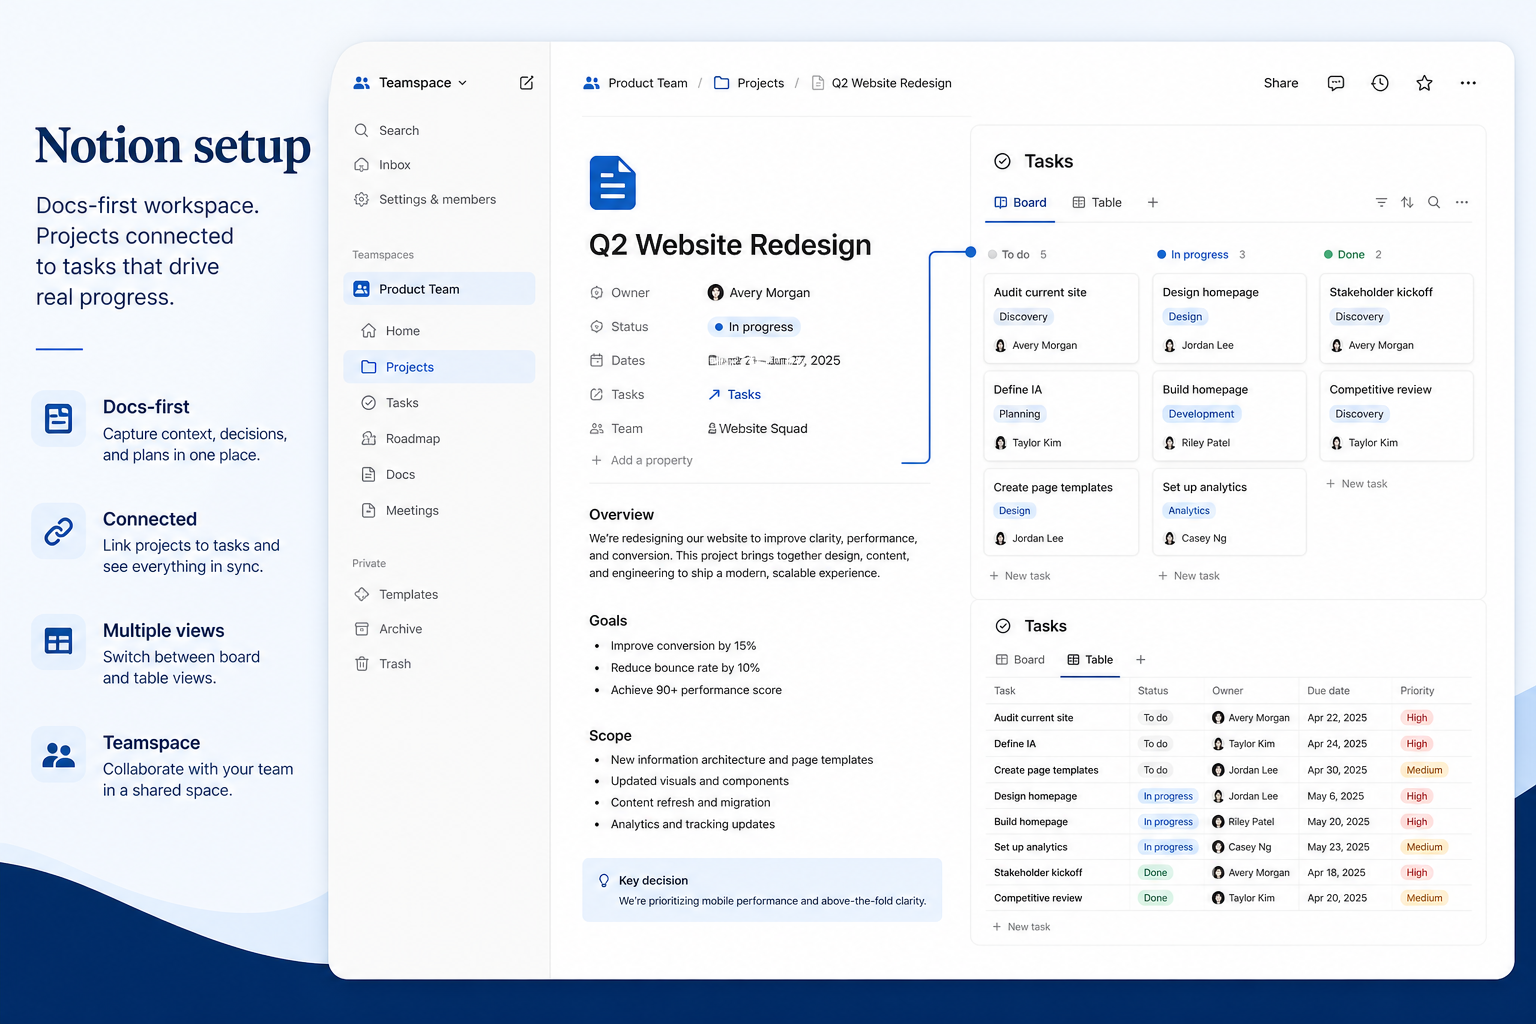Open Tasks board more options

[x=1462, y=203]
